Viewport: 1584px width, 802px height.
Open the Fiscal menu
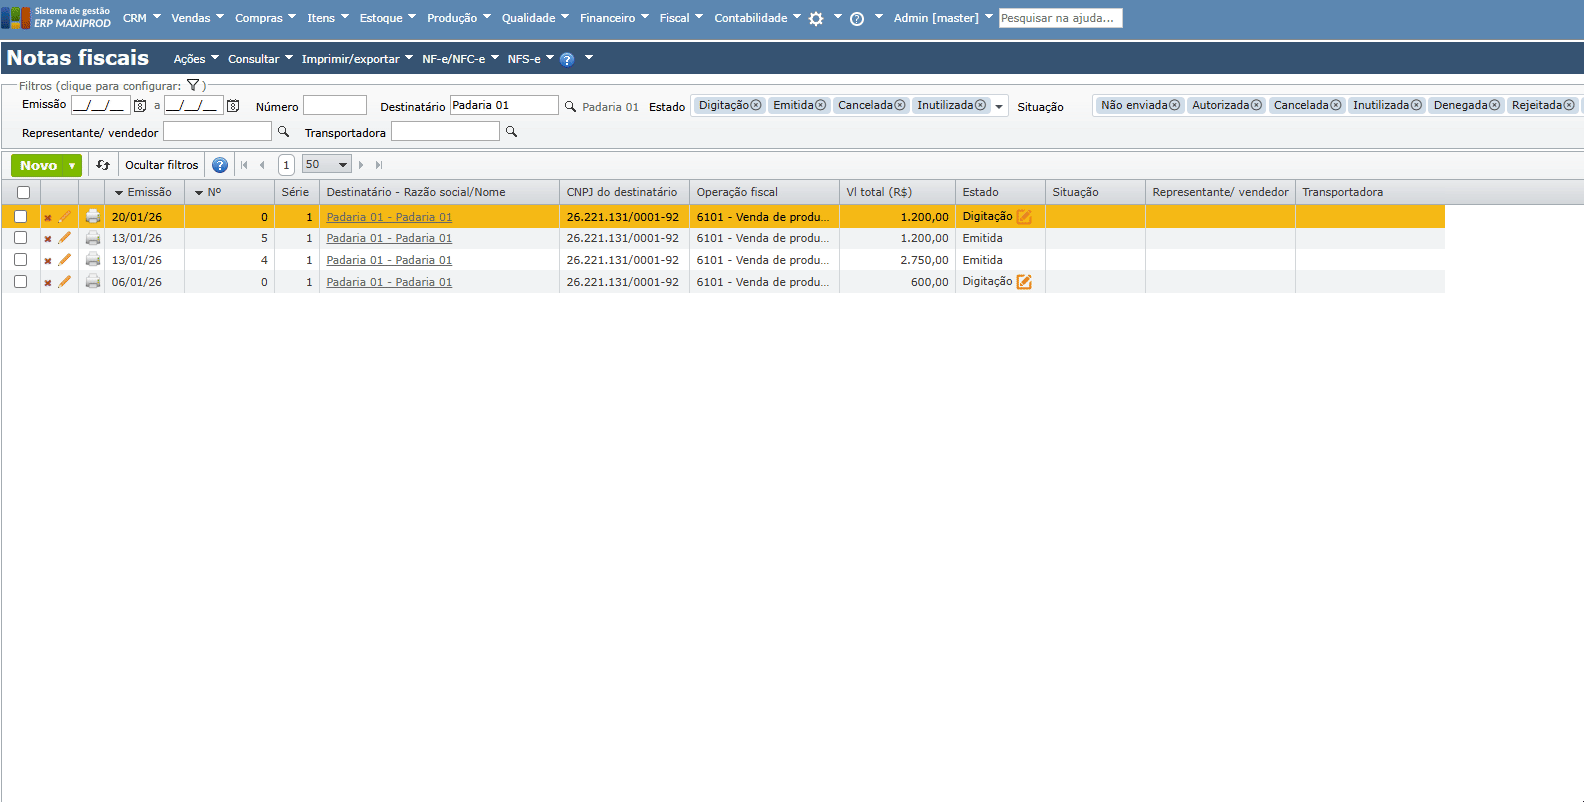(681, 18)
